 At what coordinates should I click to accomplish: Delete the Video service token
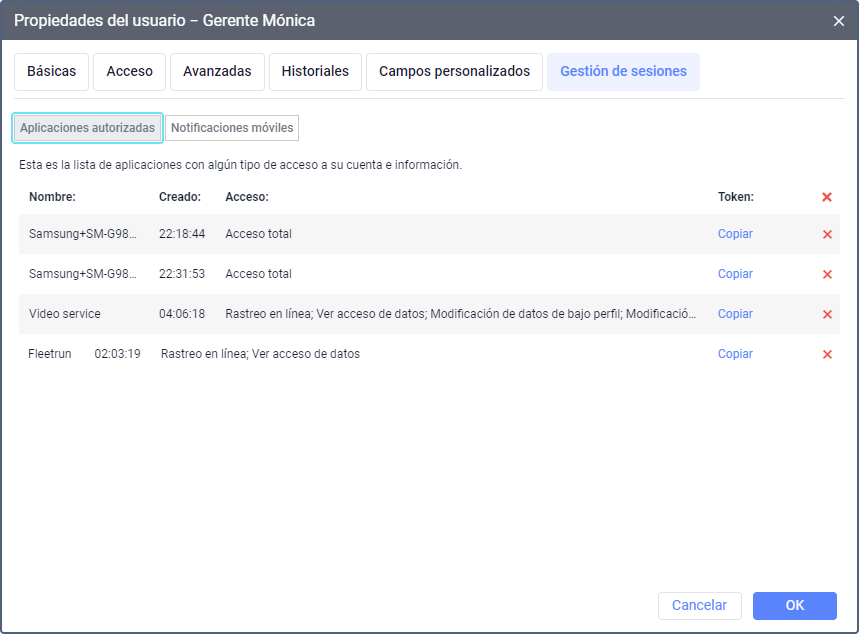tap(827, 314)
